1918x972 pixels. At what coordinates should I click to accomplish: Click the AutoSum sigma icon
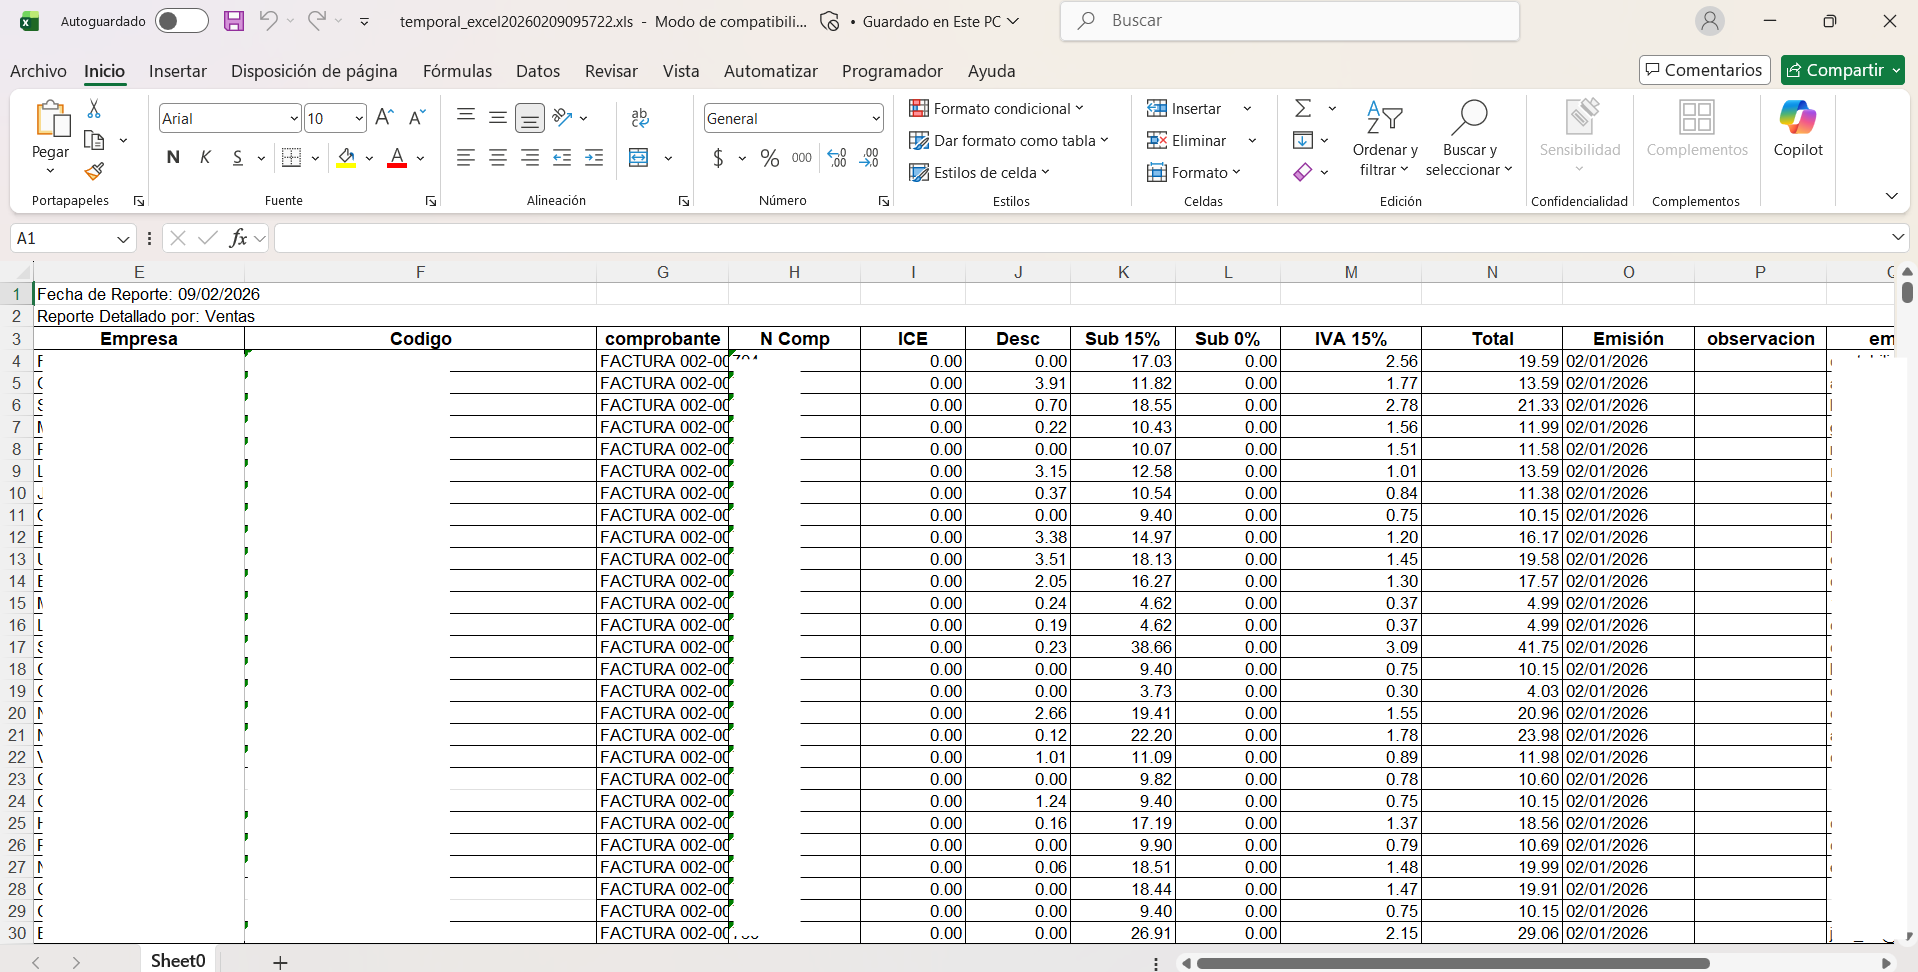[x=1303, y=108]
